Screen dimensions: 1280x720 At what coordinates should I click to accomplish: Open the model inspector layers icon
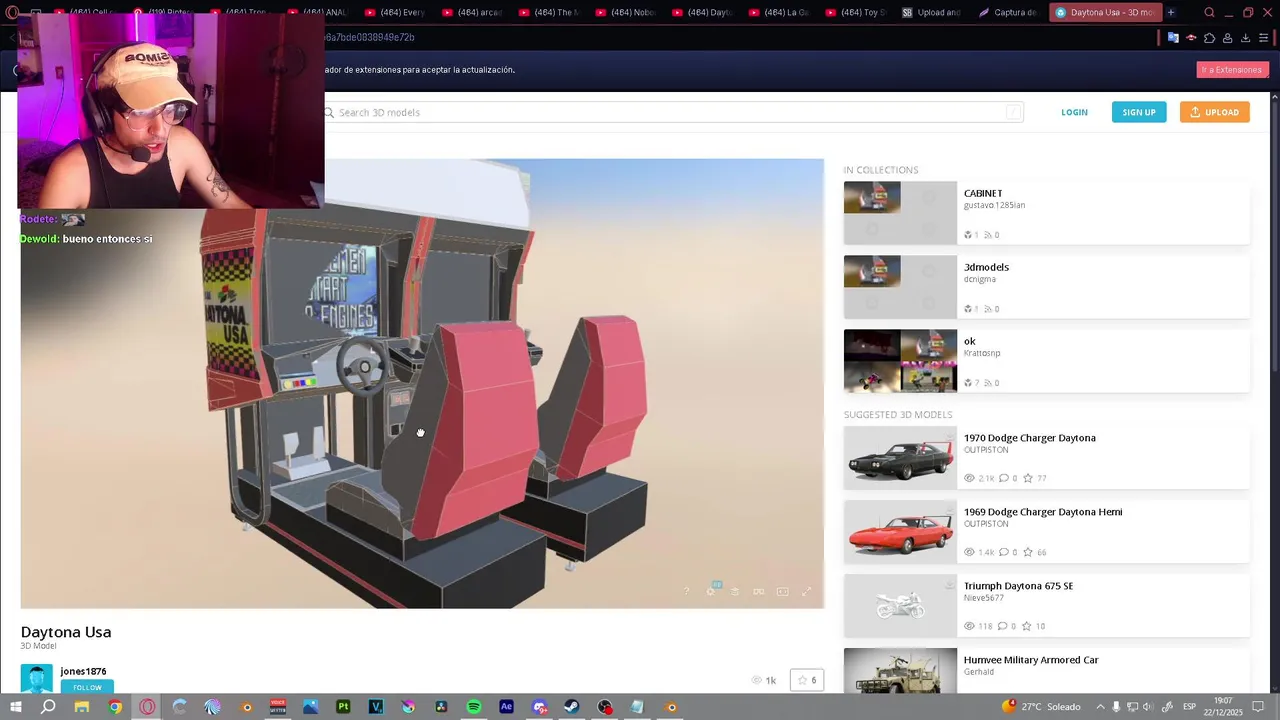tap(735, 592)
